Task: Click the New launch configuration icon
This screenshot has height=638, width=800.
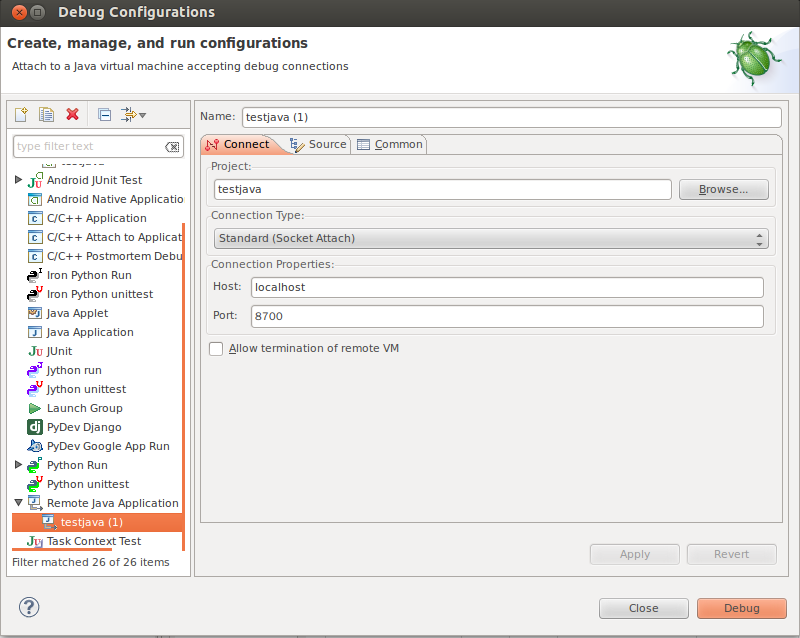Action: coord(21,115)
